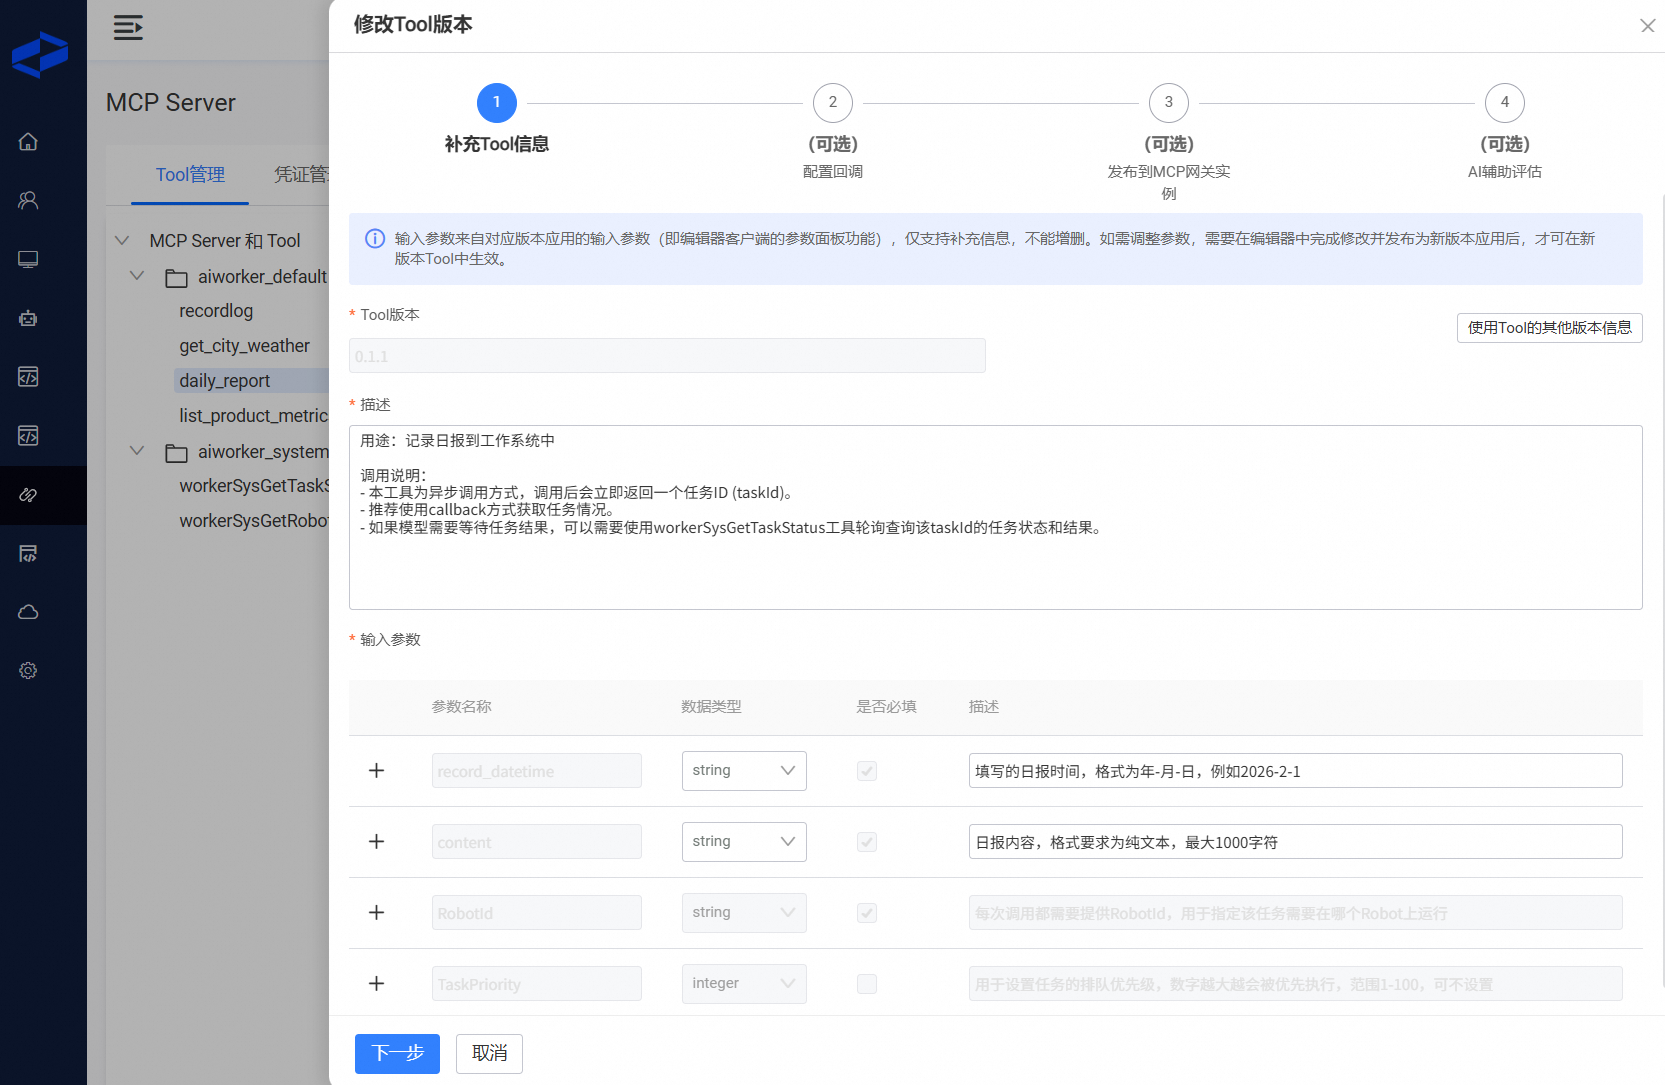The height and width of the screenshot is (1085, 1665).
Task: Go to step 2 配置回调
Action: pyautogui.click(x=833, y=103)
